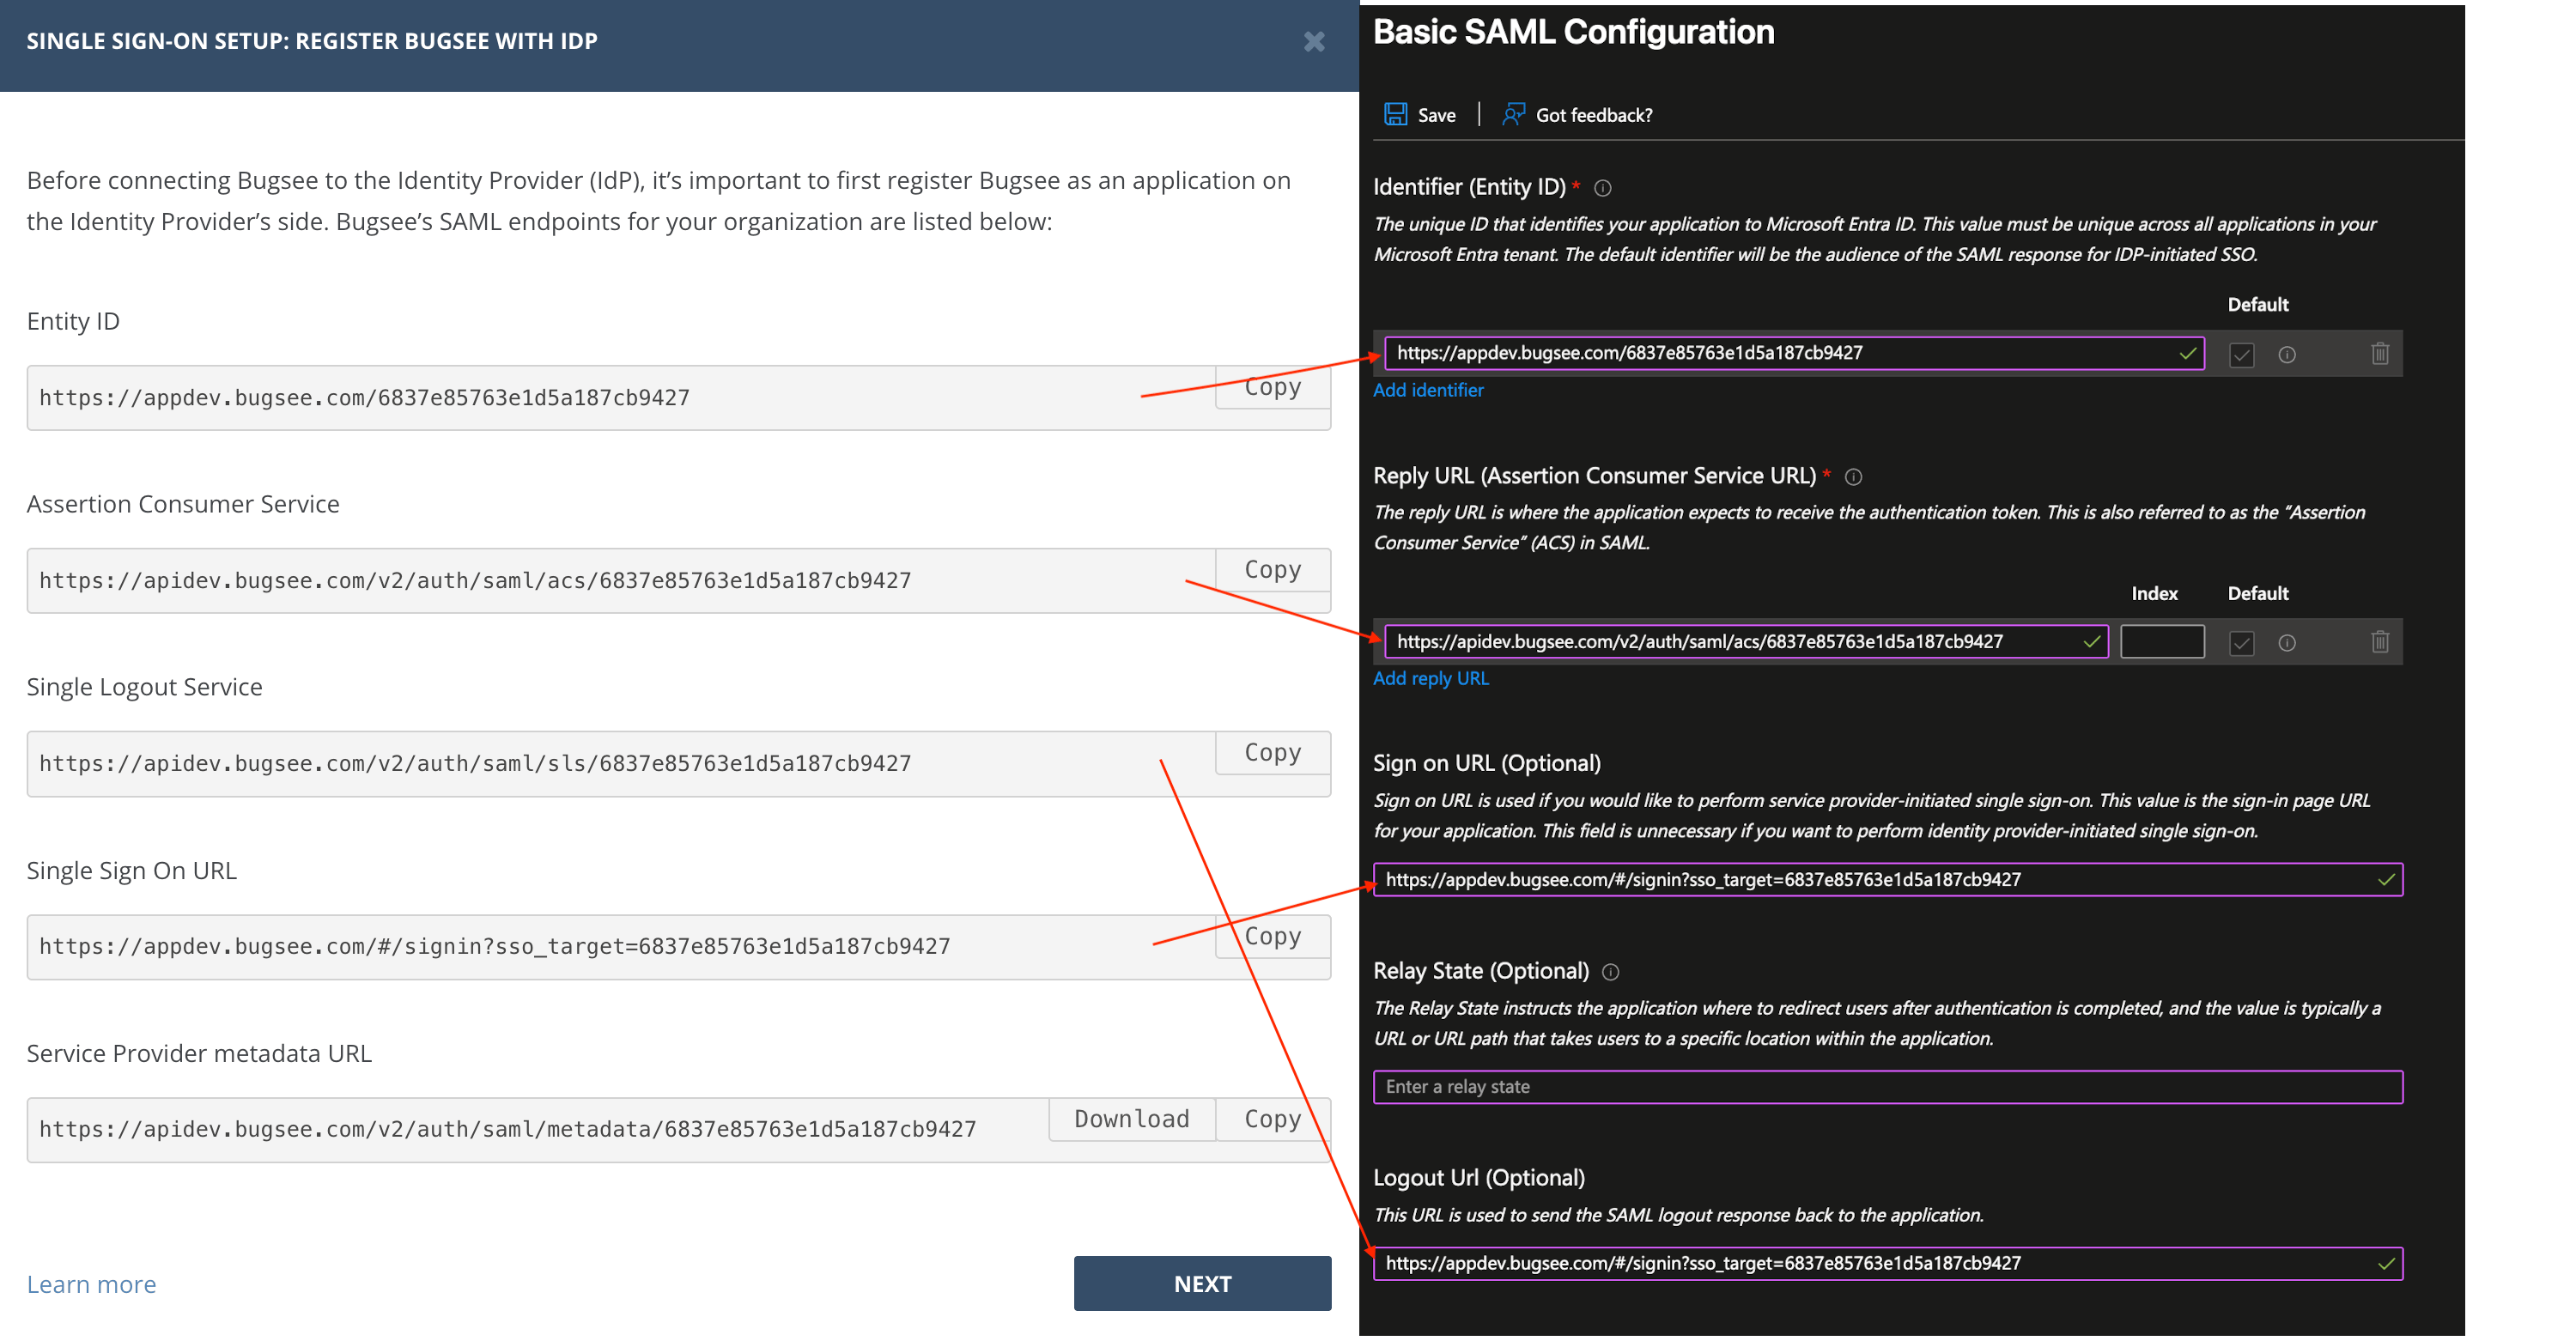This screenshot has width=2576, height=1341.
Task: Click the Add reply URL link
Action: click(x=1430, y=678)
